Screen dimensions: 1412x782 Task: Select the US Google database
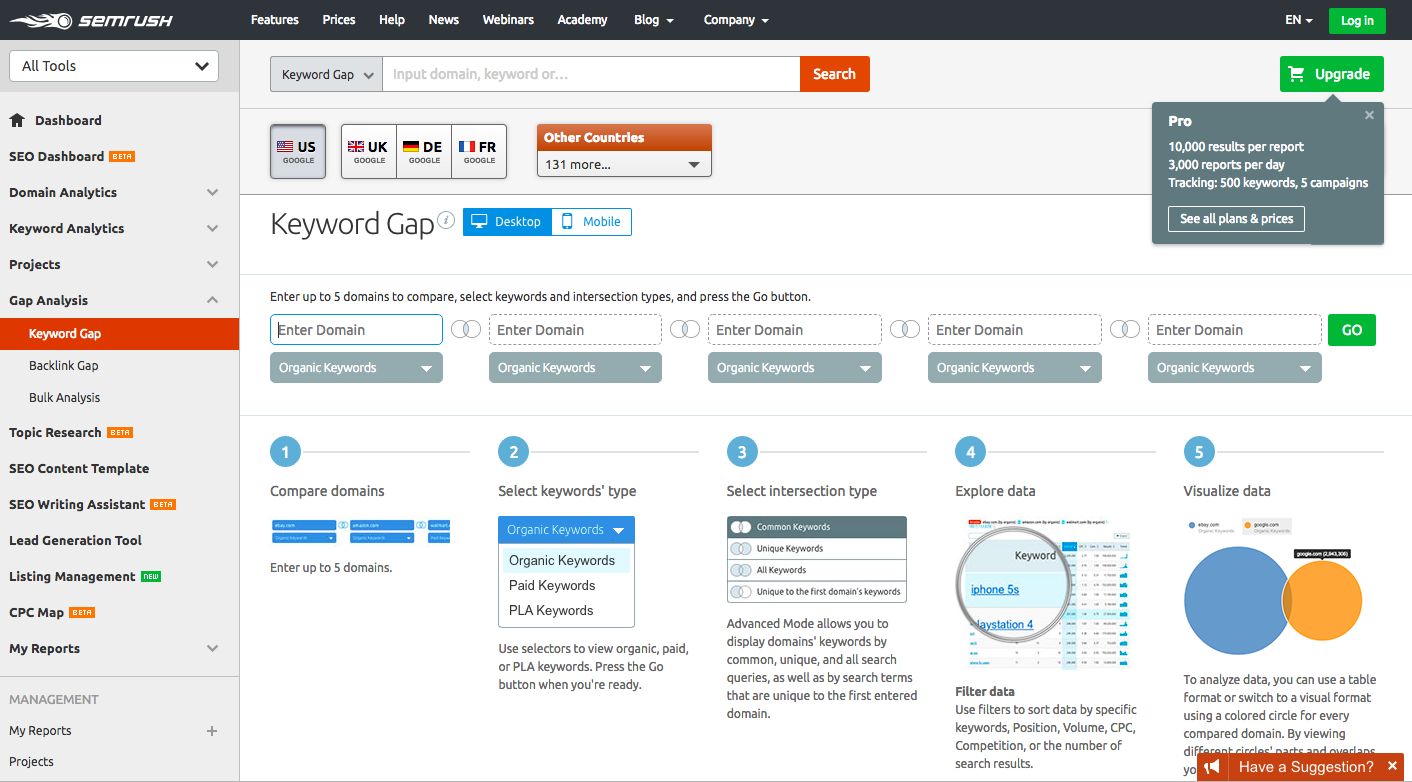click(x=298, y=151)
